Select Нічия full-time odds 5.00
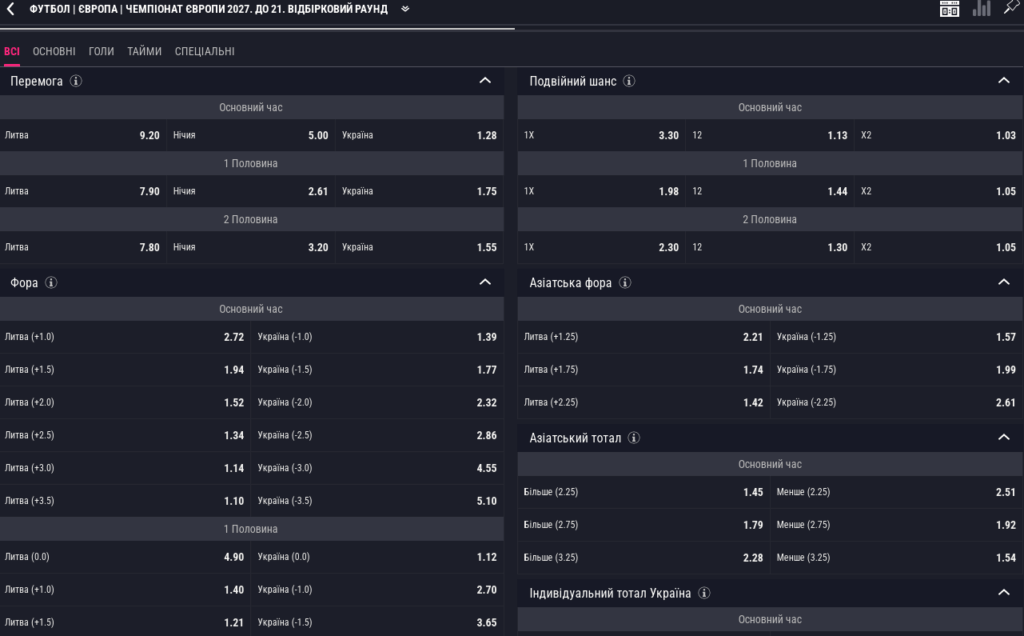Viewport: 1024px width, 636px height. [x=250, y=135]
